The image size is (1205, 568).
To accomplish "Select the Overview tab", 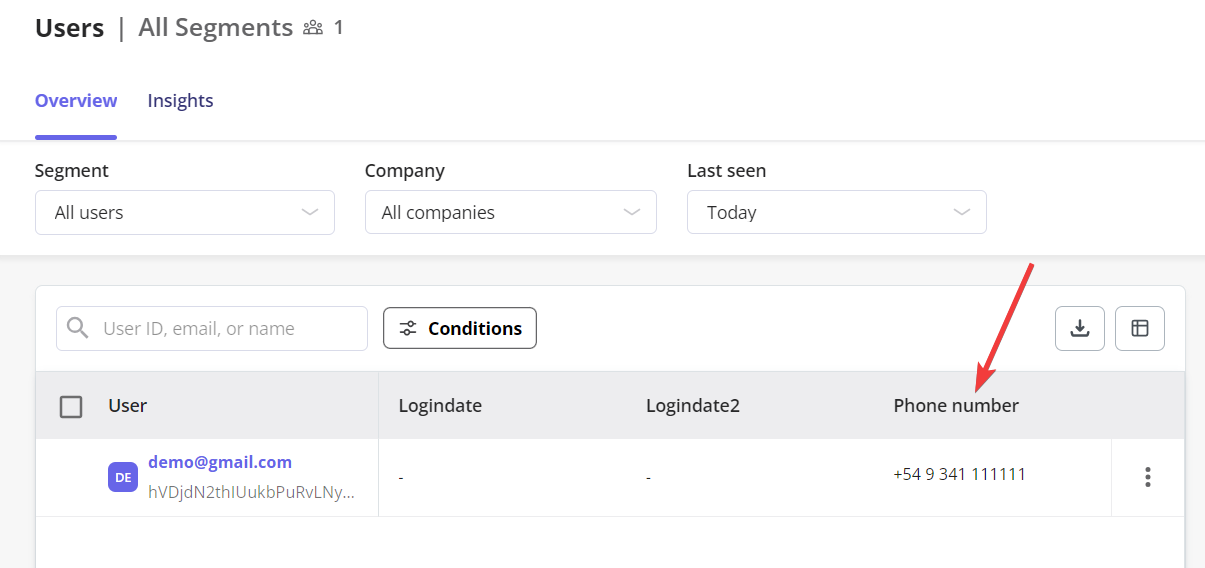I will click(76, 101).
